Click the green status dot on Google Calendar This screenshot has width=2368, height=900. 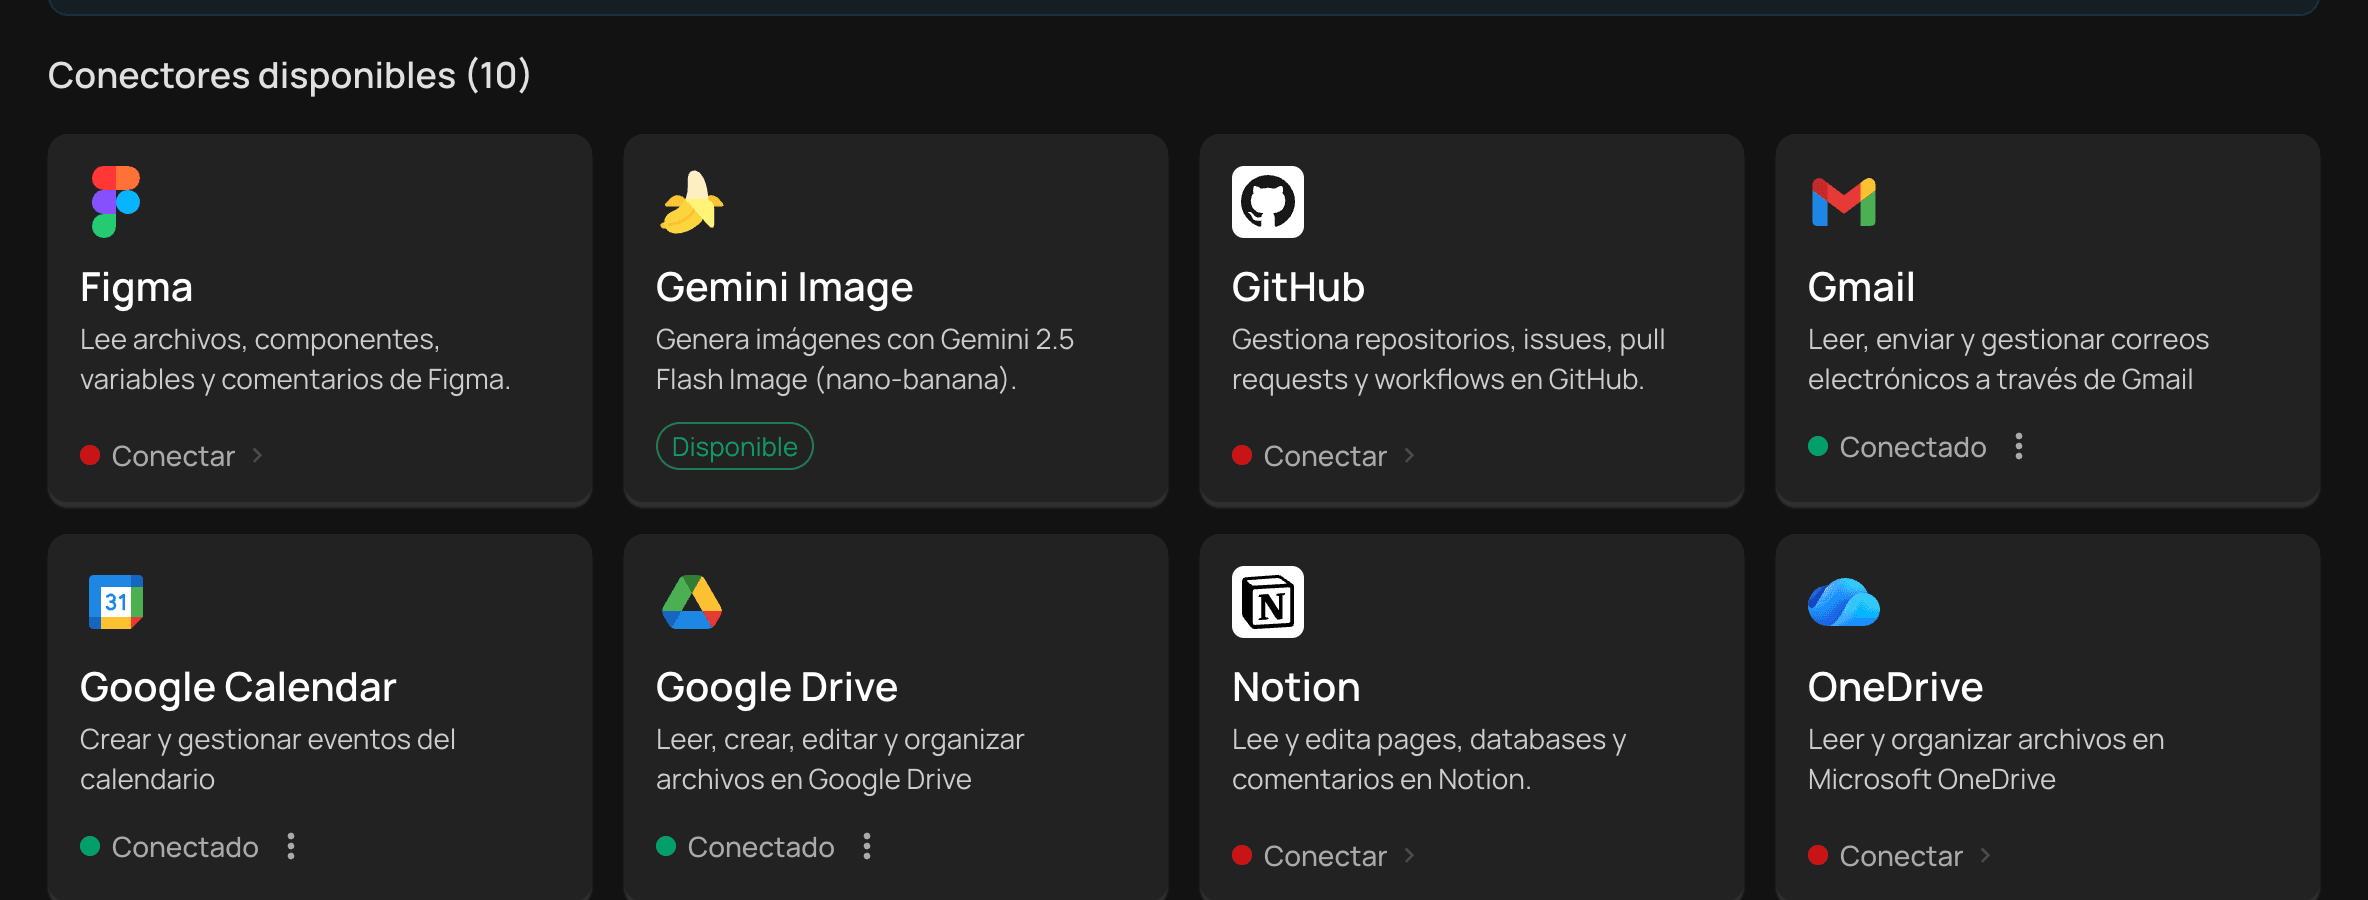pos(90,846)
